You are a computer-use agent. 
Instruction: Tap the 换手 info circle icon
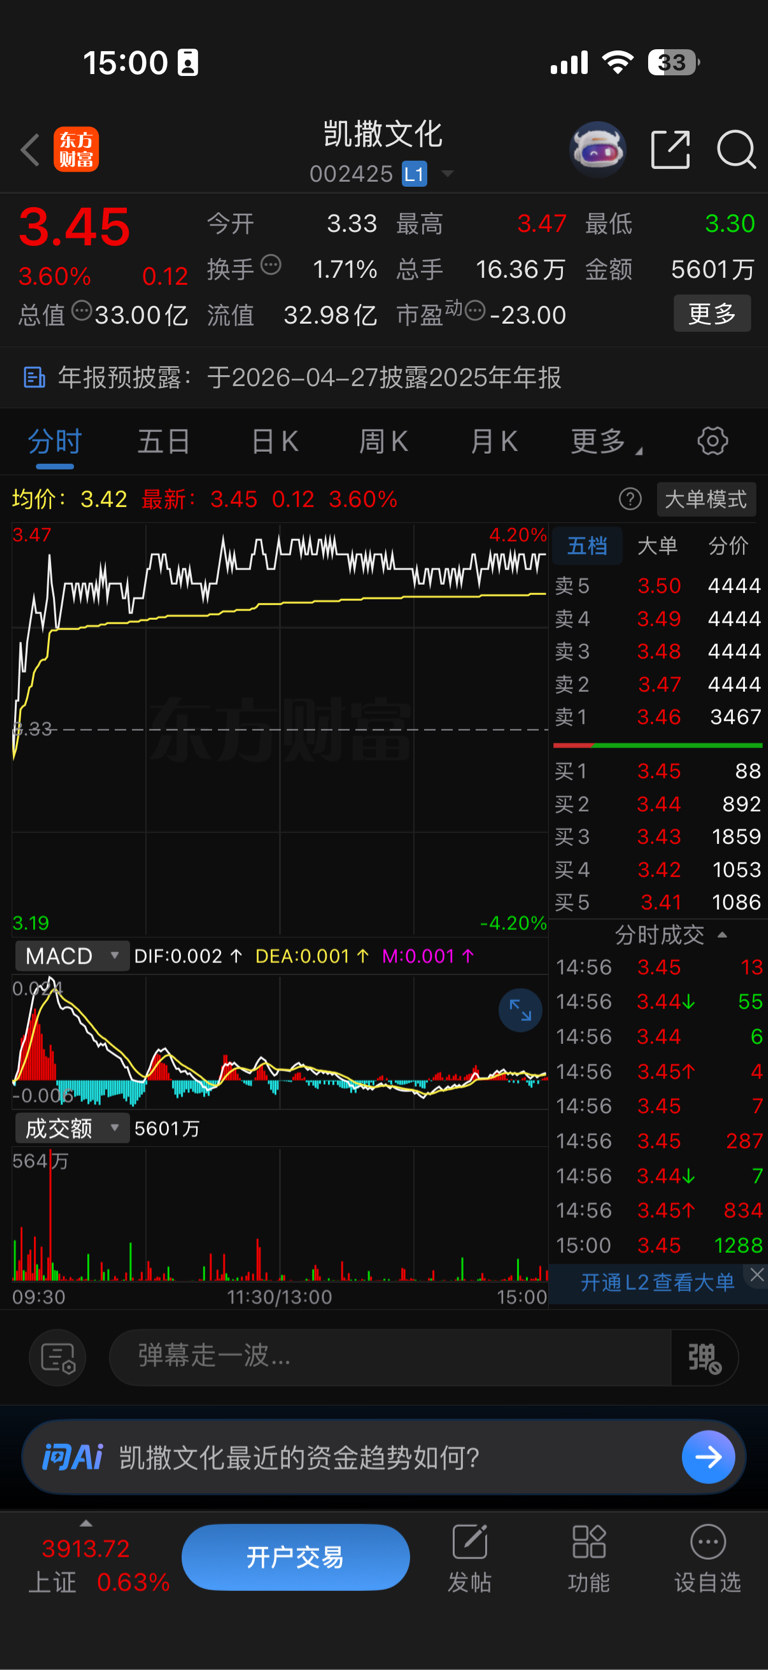(271, 266)
